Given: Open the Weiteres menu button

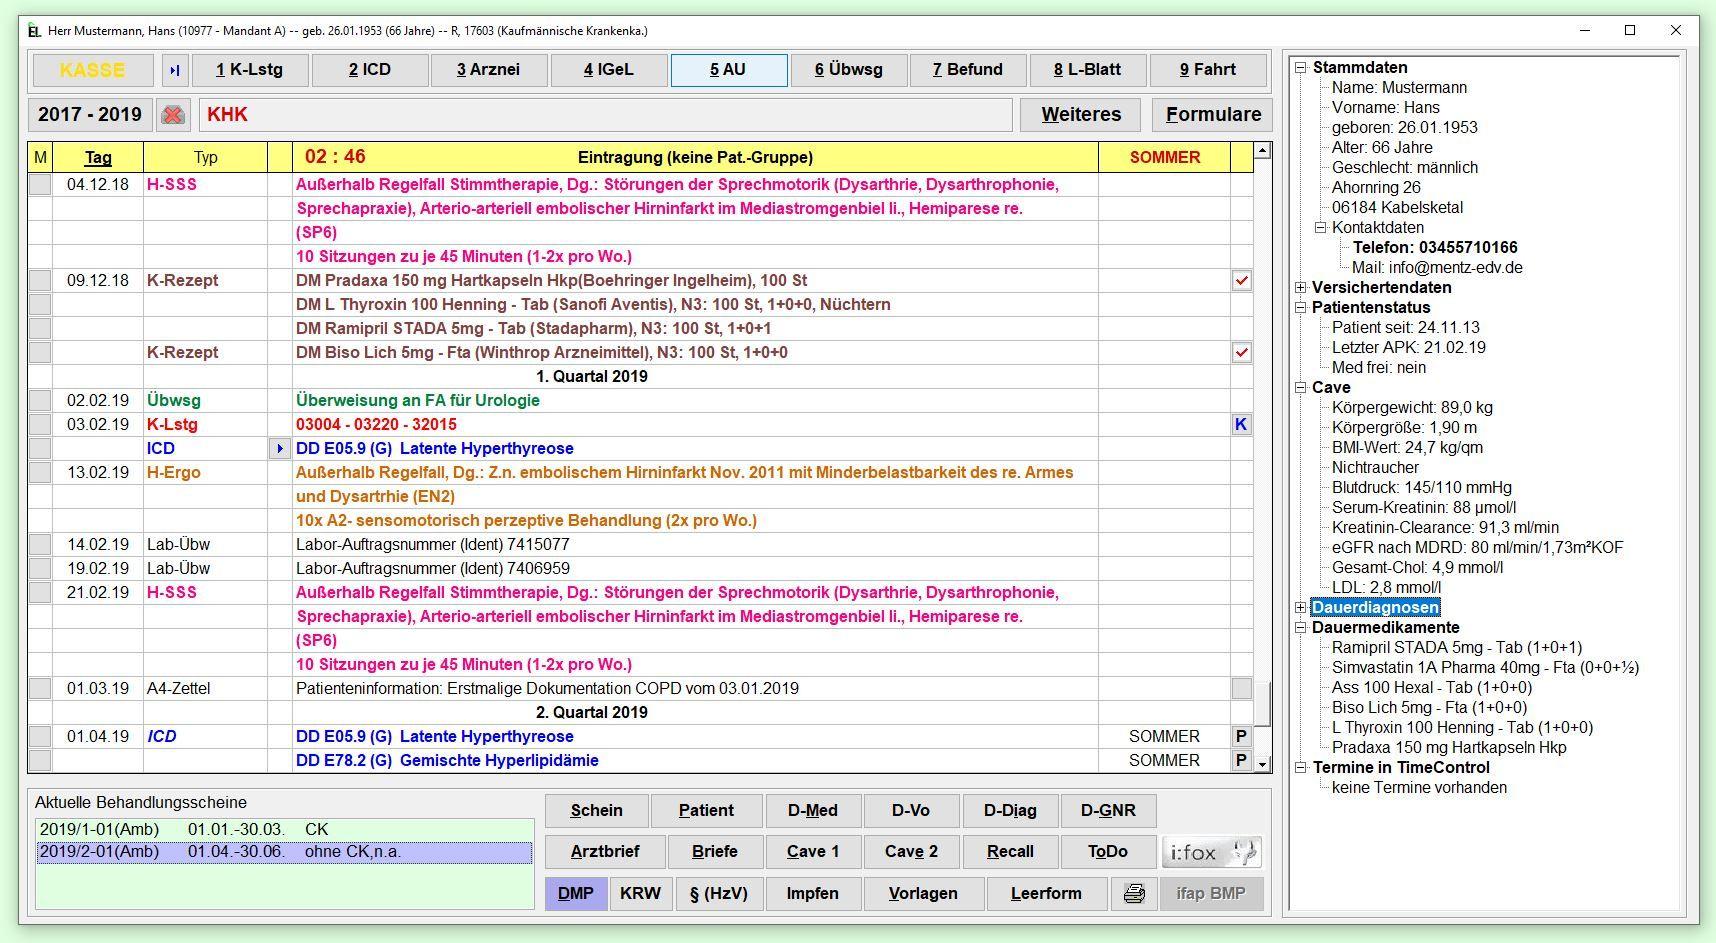Looking at the screenshot, I should 1080,114.
